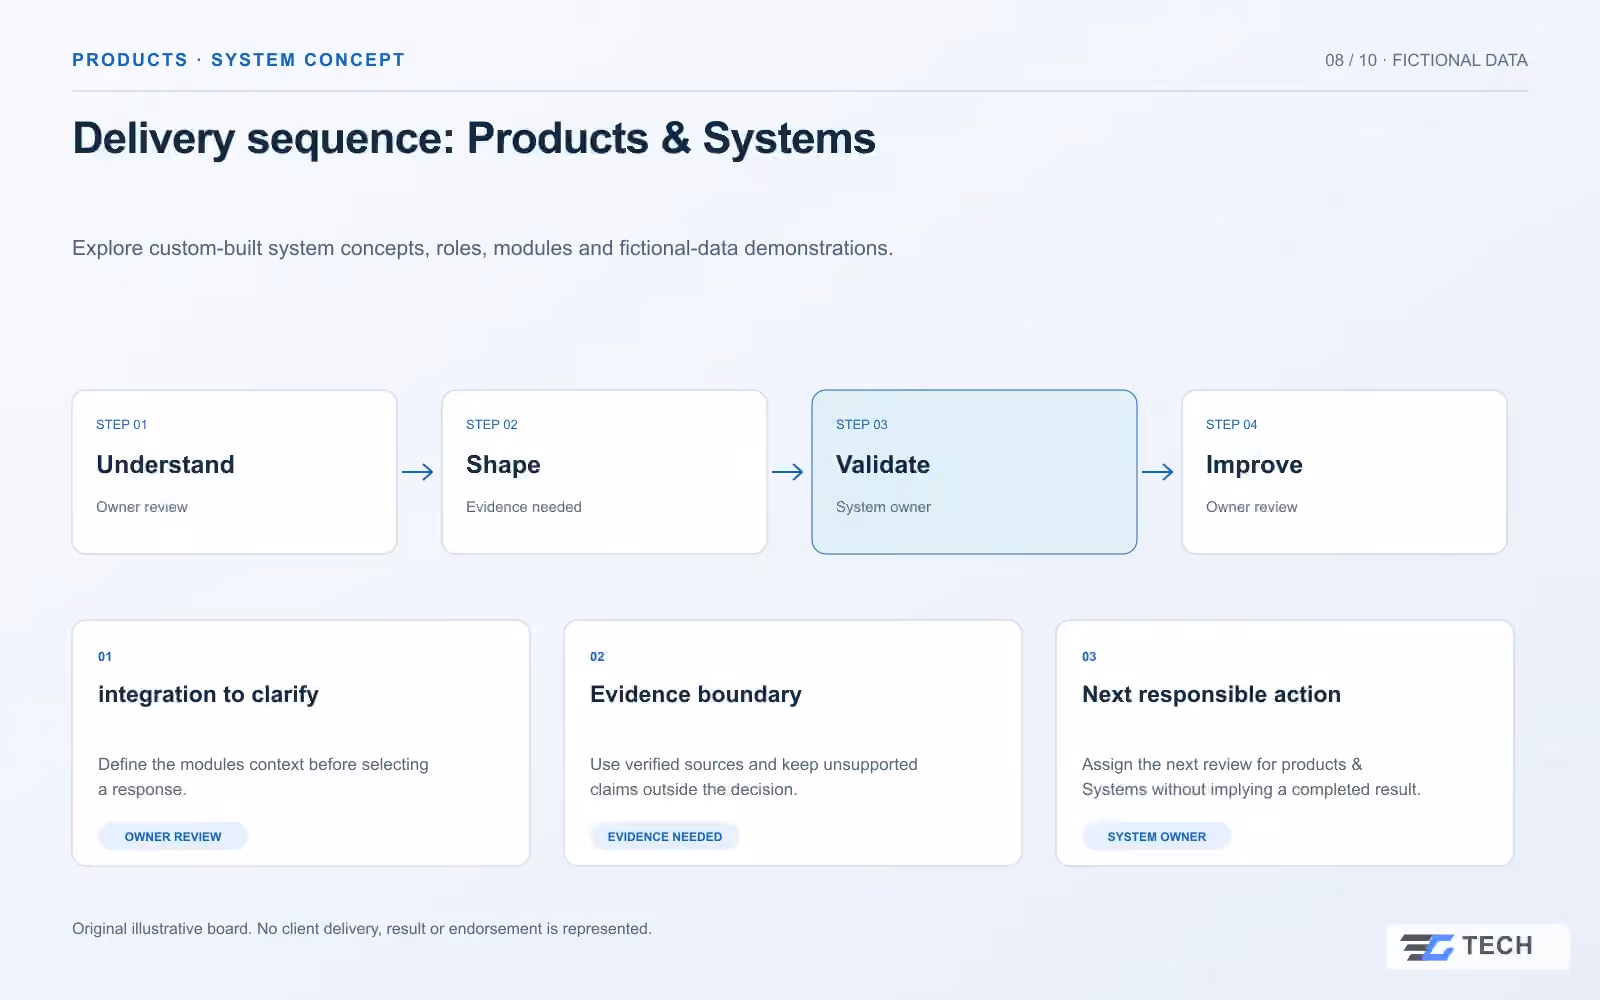Click the '08 / 10 · FICTIONAL DATA' page indicator
The image size is (1600, 1000).
click(x=1426, y=60)
